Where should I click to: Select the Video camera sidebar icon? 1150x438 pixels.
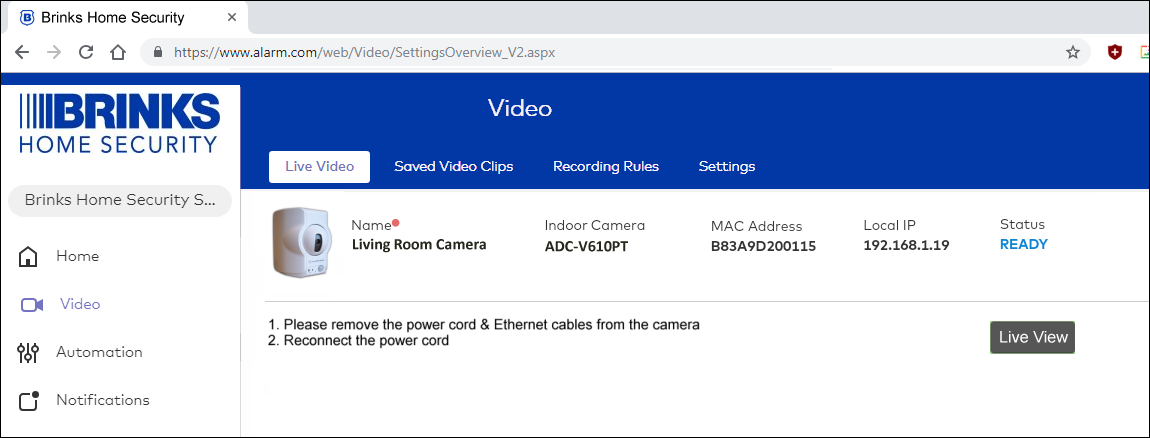coord(32,304)
